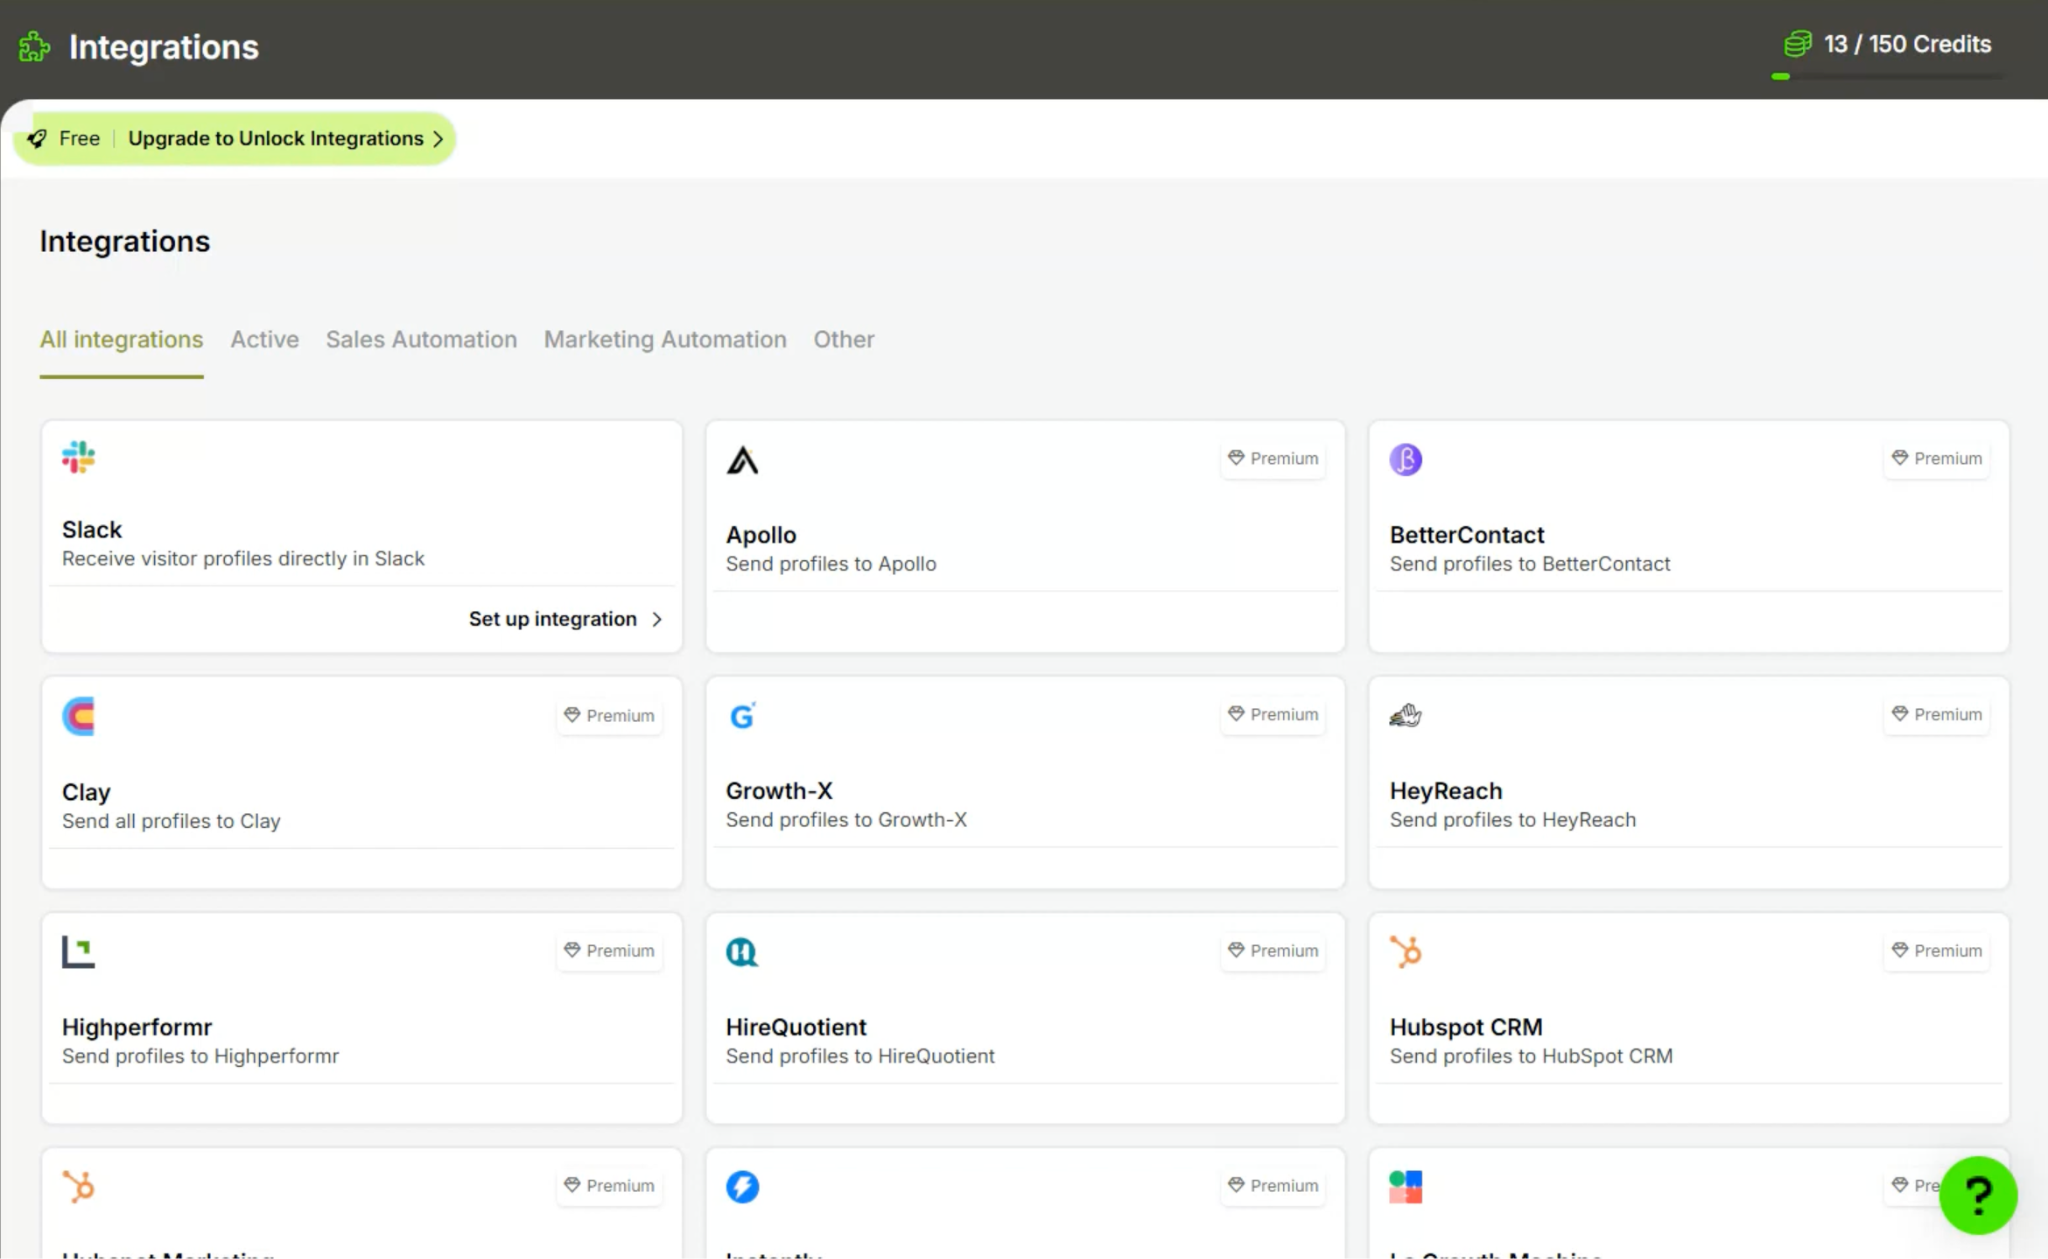Image resolution: width=2048 pixels, height=1259 pixels.
Task: Click the Premium badge on HireQuotient card
Action: click(1273, 950)
